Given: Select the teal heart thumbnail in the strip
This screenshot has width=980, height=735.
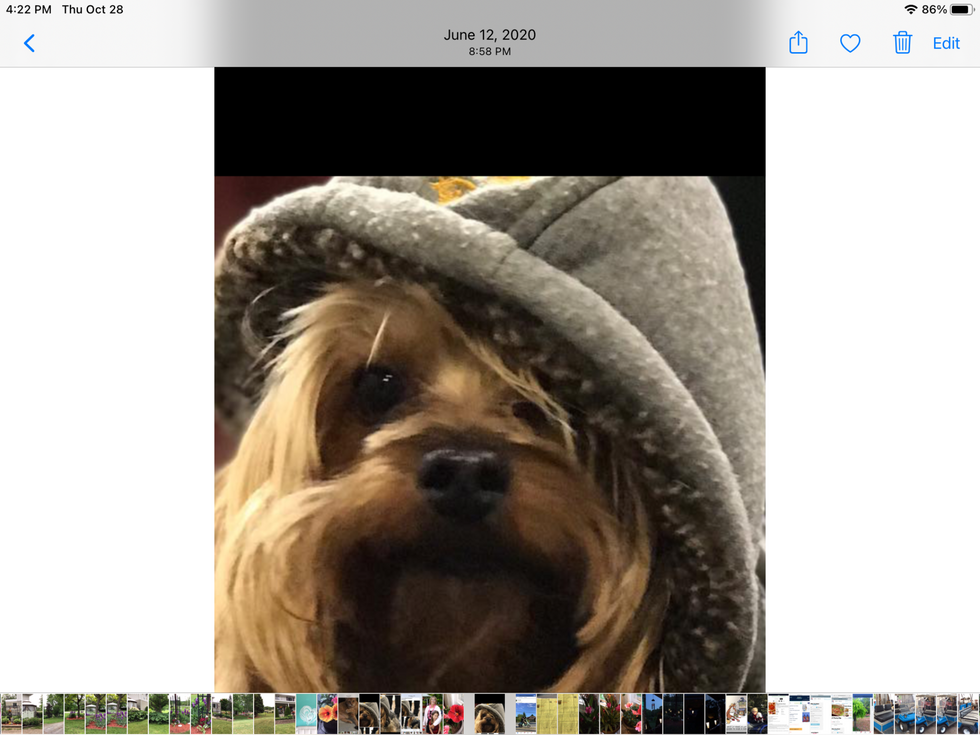Looking at the screenshot, I should (306, 714).
